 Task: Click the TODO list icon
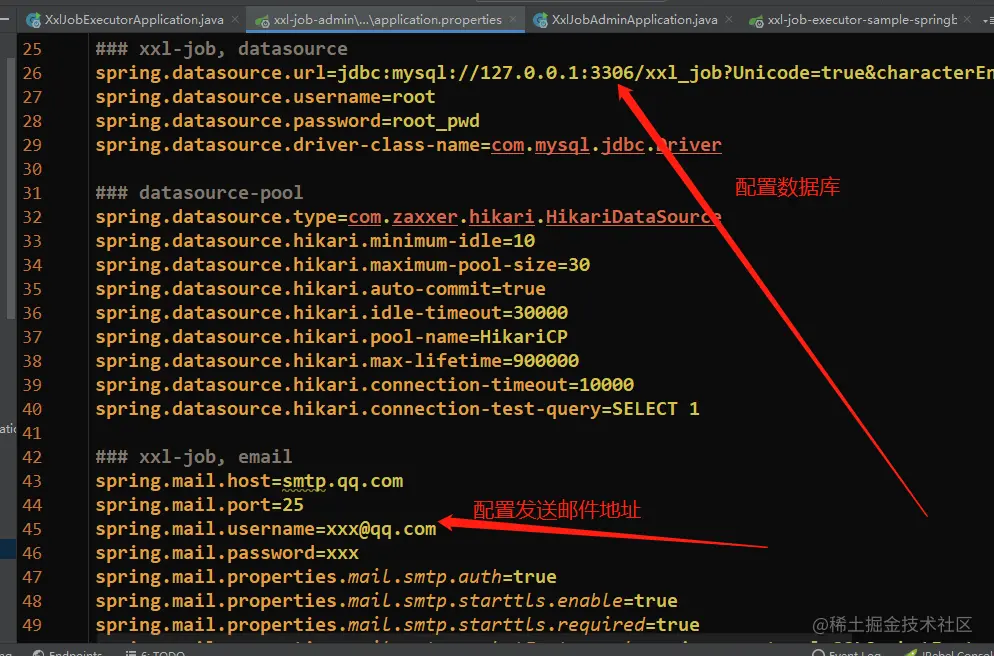pos(131,653)
